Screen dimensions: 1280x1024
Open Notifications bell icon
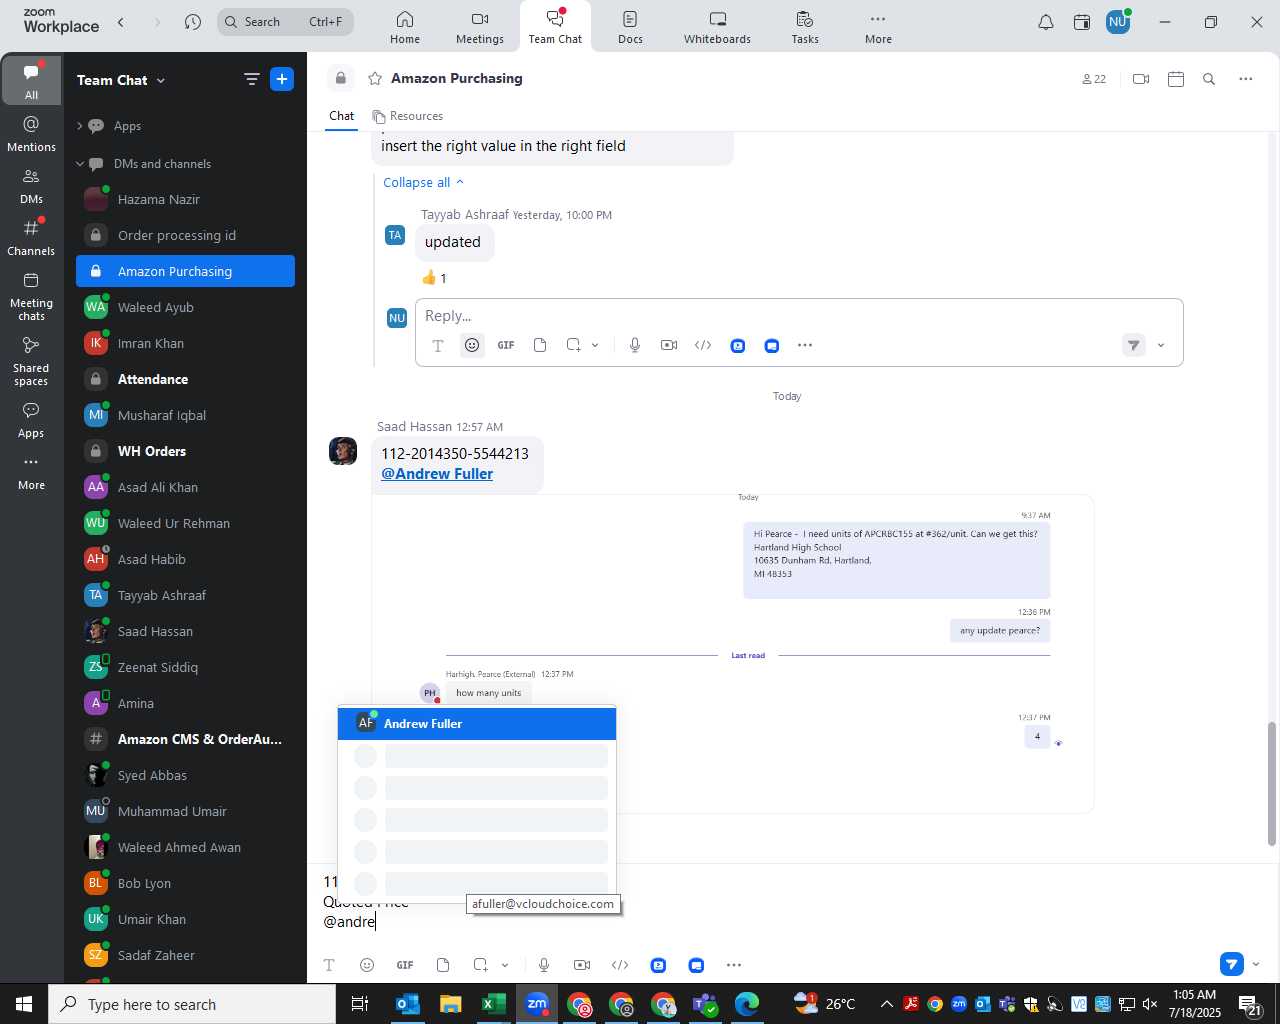[1046, 22]
